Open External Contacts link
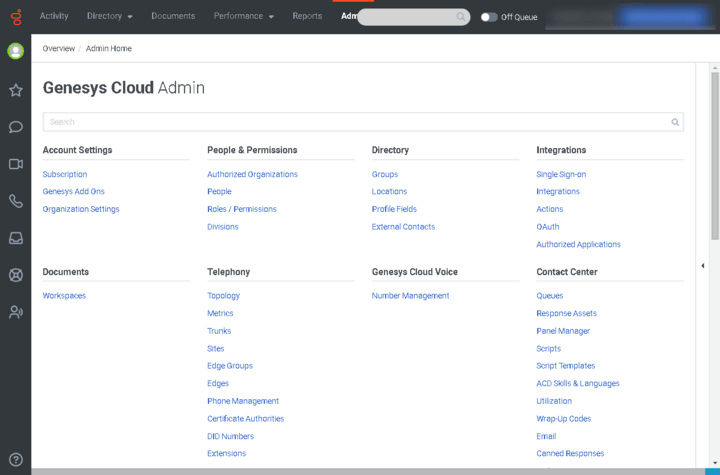The image size is (720, 475). coord(403,227)
